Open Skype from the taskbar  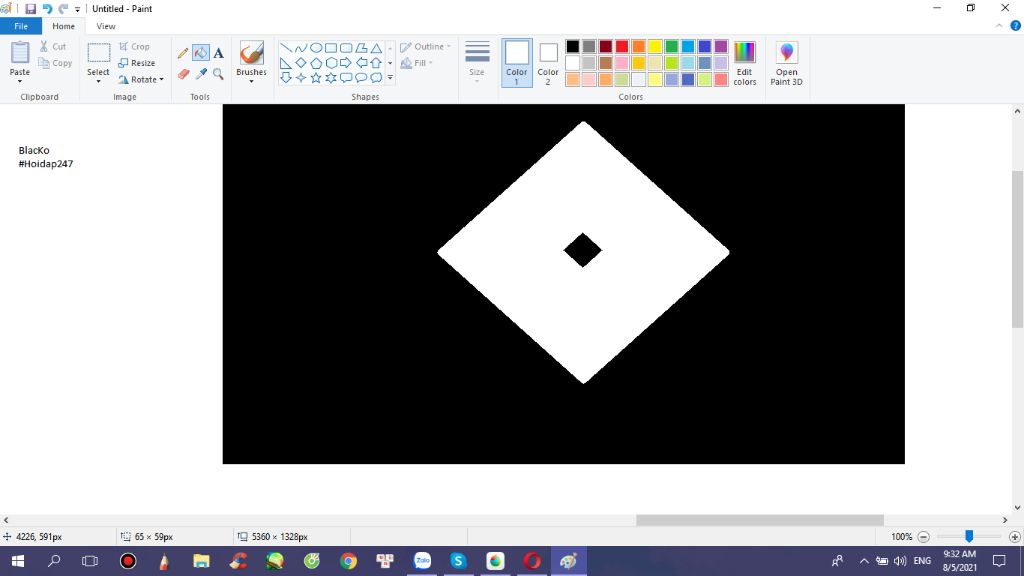[x=458, y=561]
